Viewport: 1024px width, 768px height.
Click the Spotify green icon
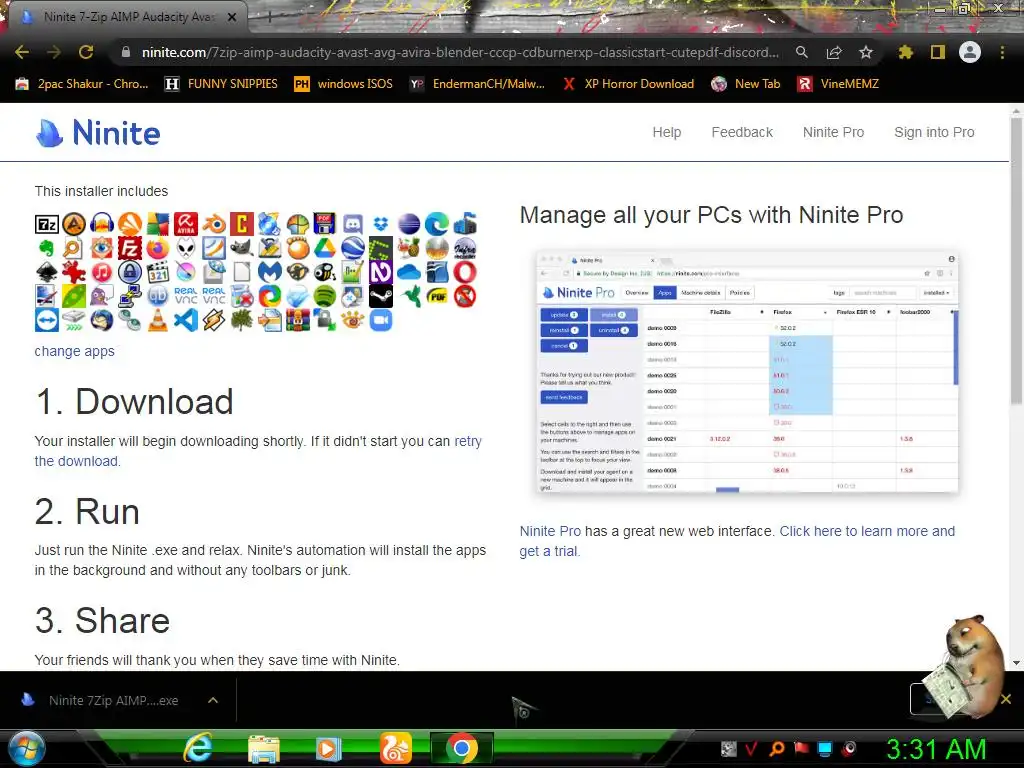click(x=325, y=296)
